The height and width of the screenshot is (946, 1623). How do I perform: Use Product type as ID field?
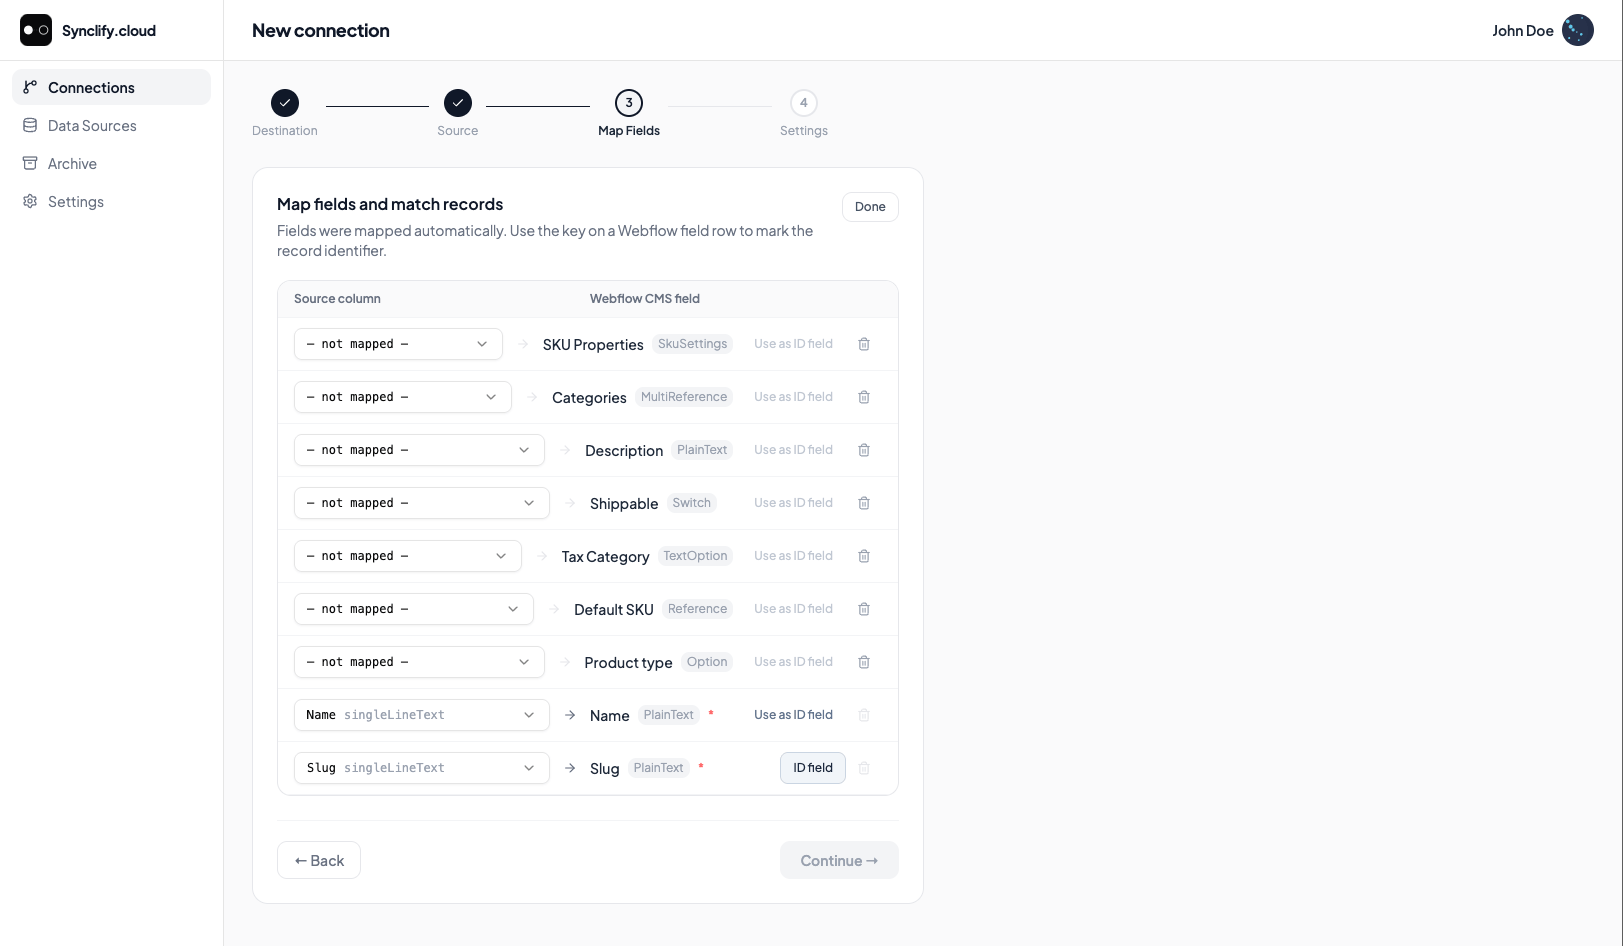(793, 662)
